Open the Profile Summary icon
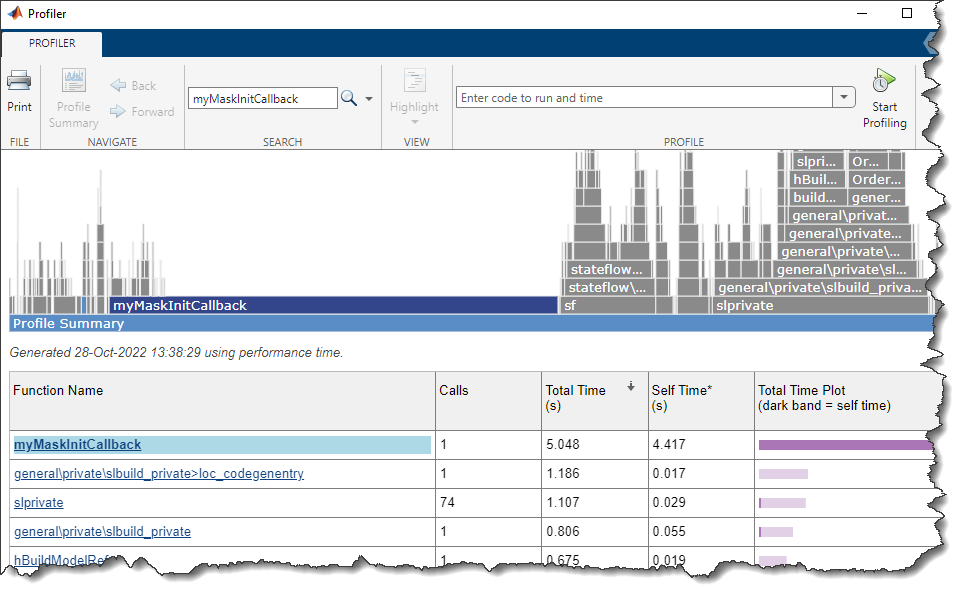The height and width of the screenshot is (600, 968). (74, 82)
